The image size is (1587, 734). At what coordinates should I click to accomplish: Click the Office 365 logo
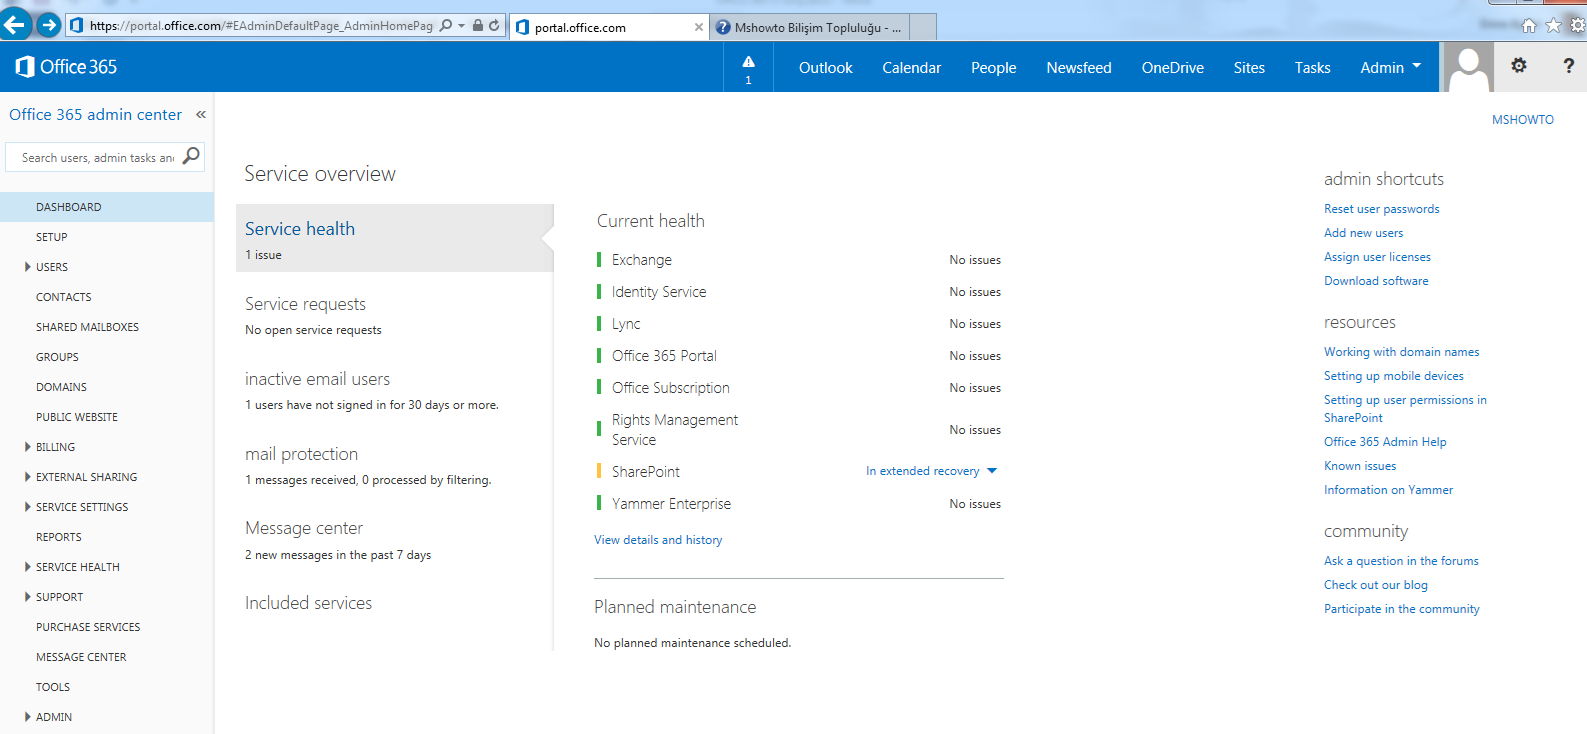point(66,67)
